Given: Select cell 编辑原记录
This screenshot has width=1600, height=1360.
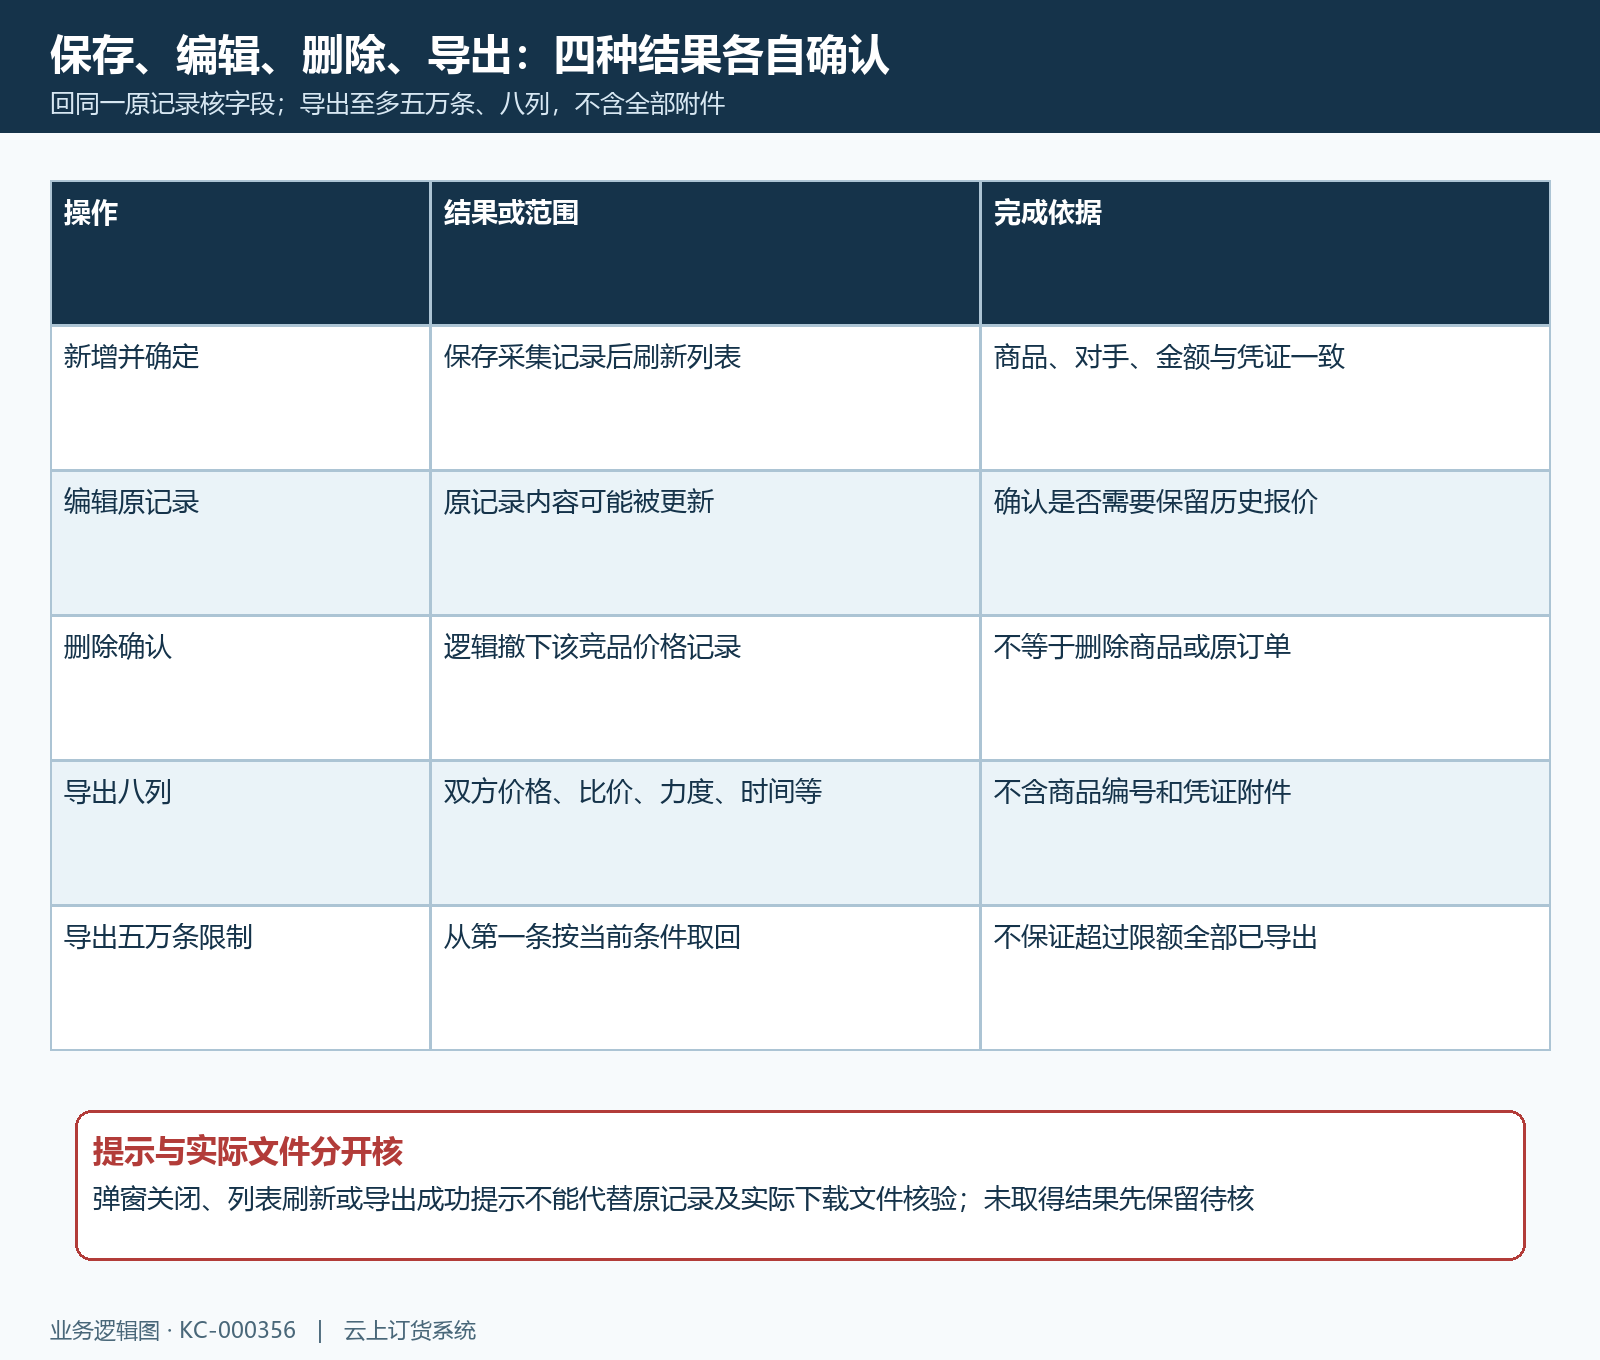Looking at the screenshot, I should pos(240,543).
